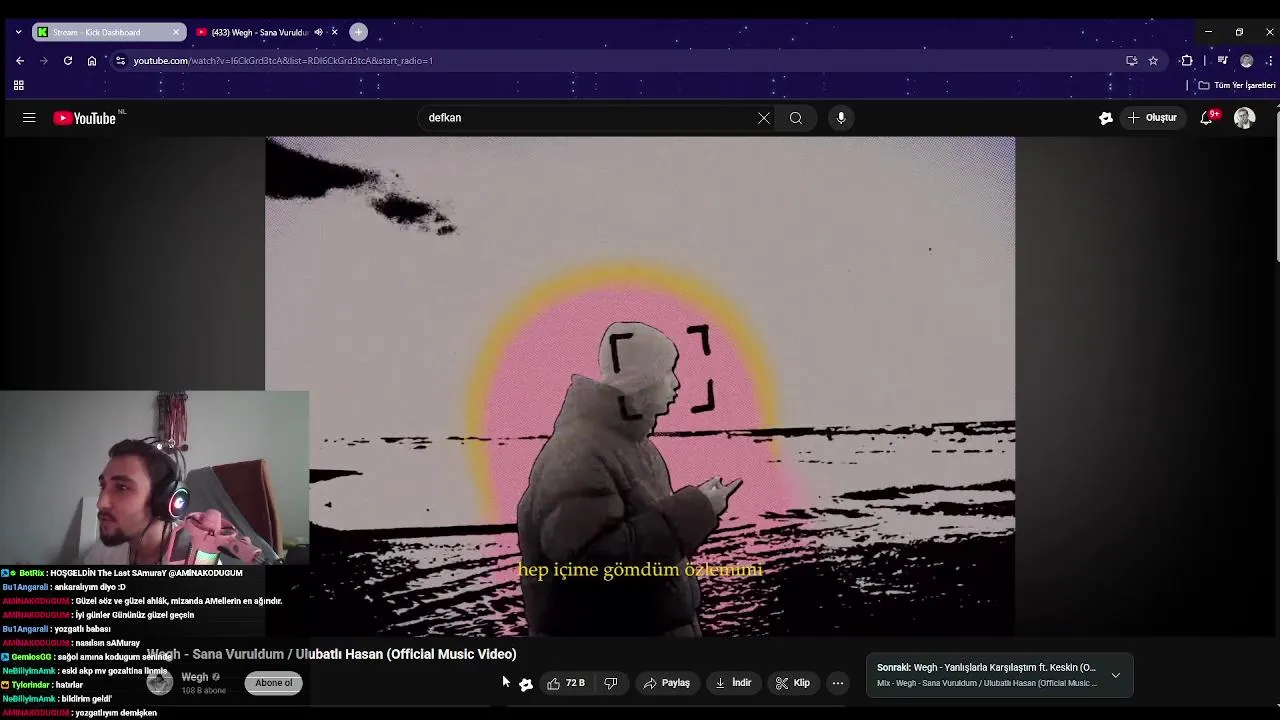Click the İndir download button
1280x720 pixels.
[x=733, y=683]
